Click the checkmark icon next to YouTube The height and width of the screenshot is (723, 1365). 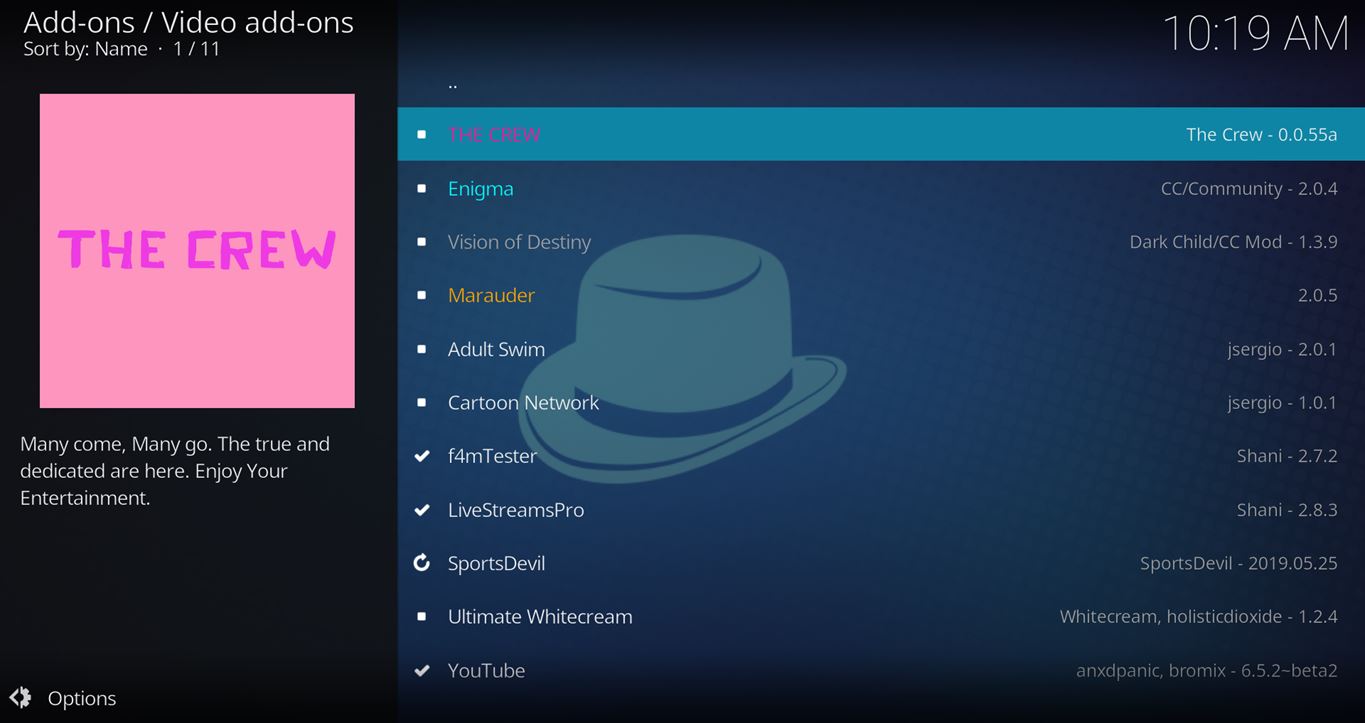421,670
